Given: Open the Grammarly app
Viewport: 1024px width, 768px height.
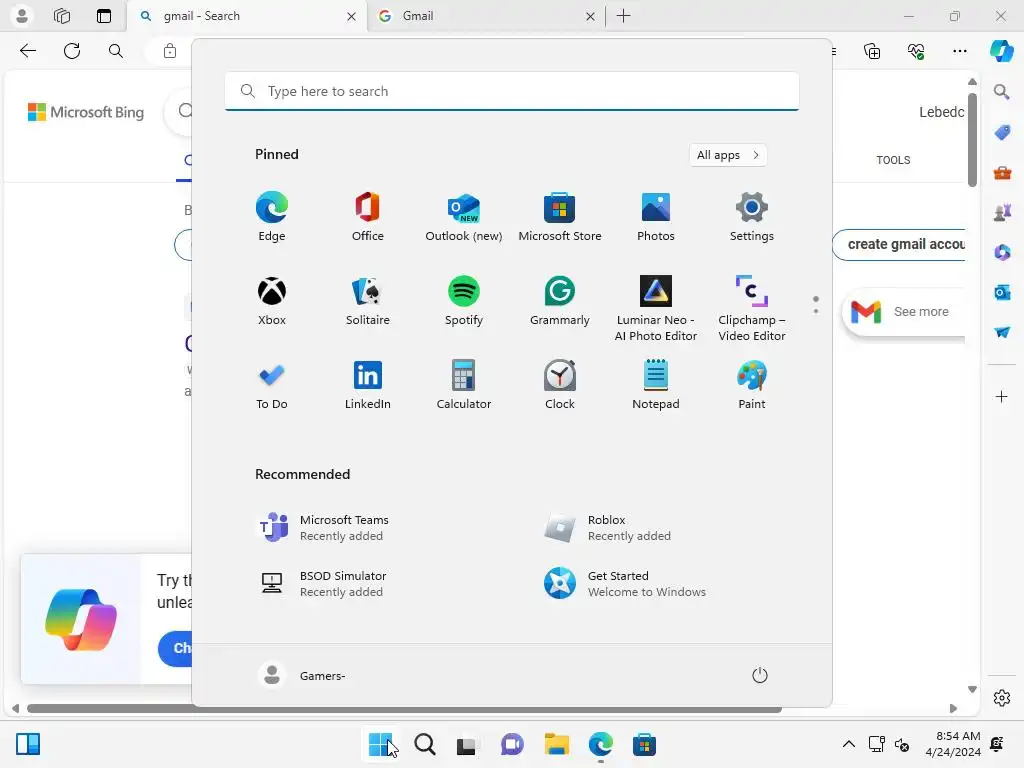Looking at the screenshot, I should click(x=560, y=300).
